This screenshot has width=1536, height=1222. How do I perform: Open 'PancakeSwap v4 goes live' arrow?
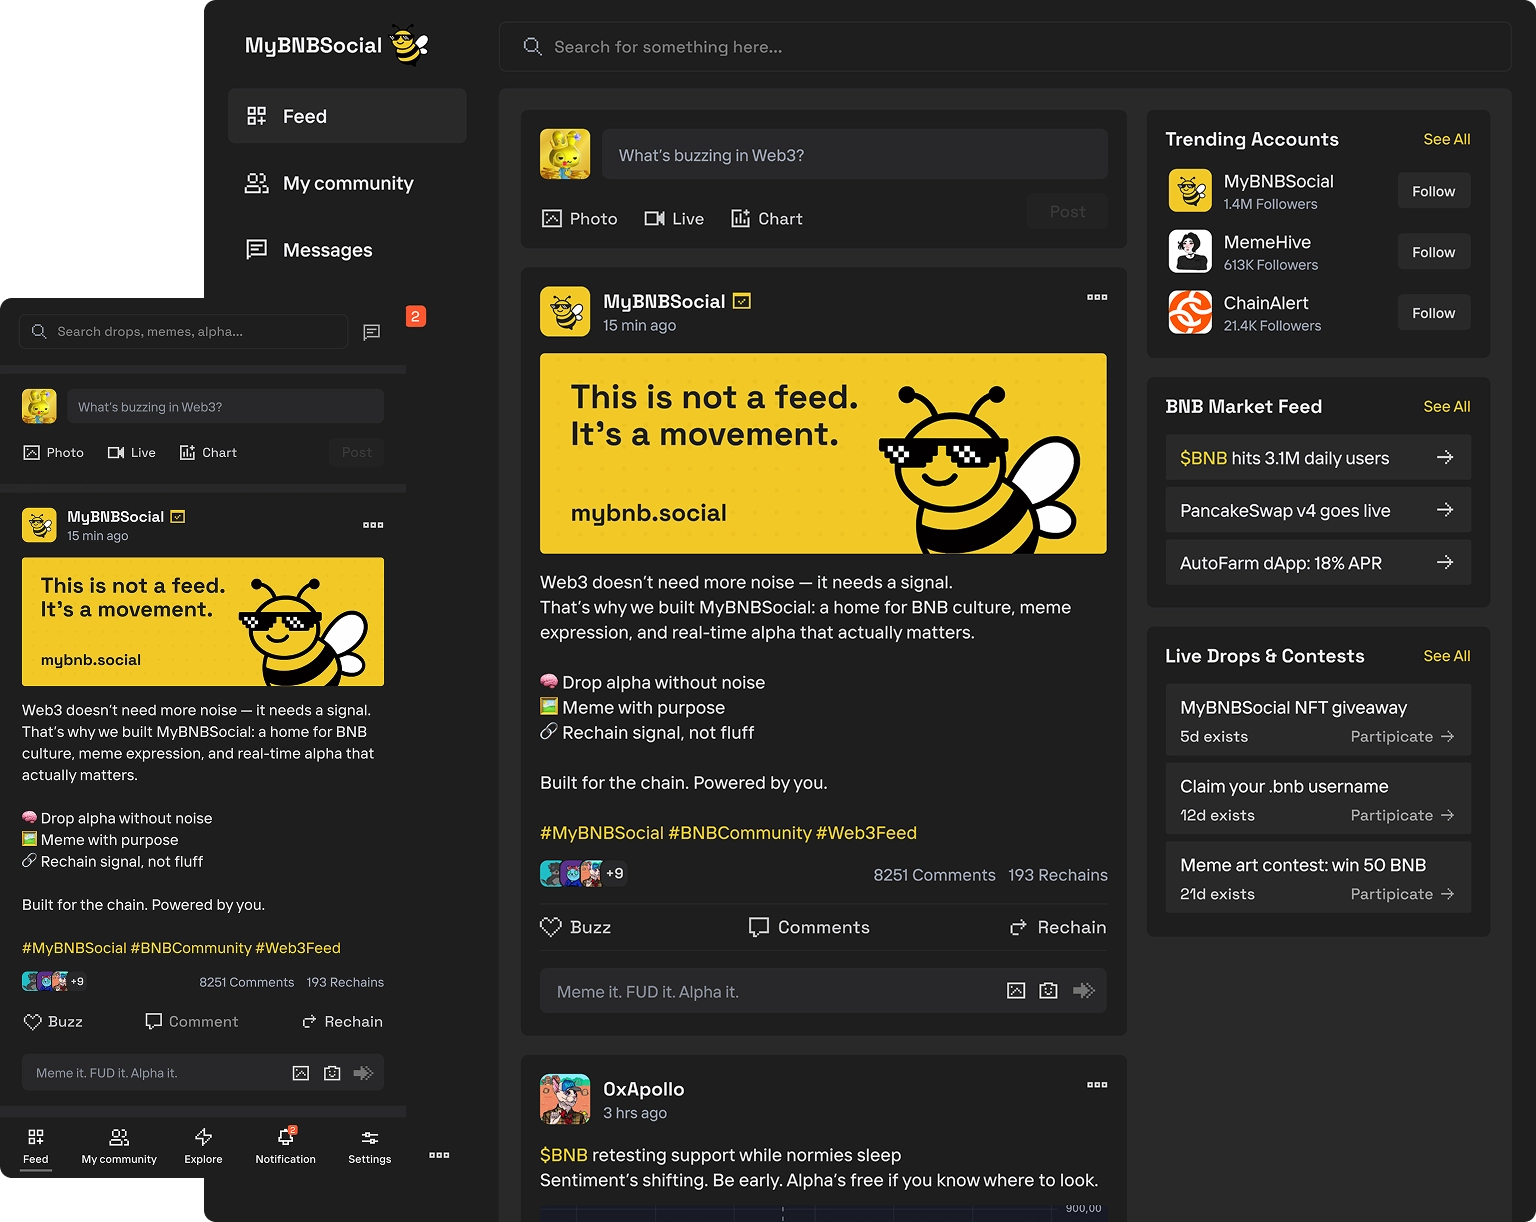1445,510
